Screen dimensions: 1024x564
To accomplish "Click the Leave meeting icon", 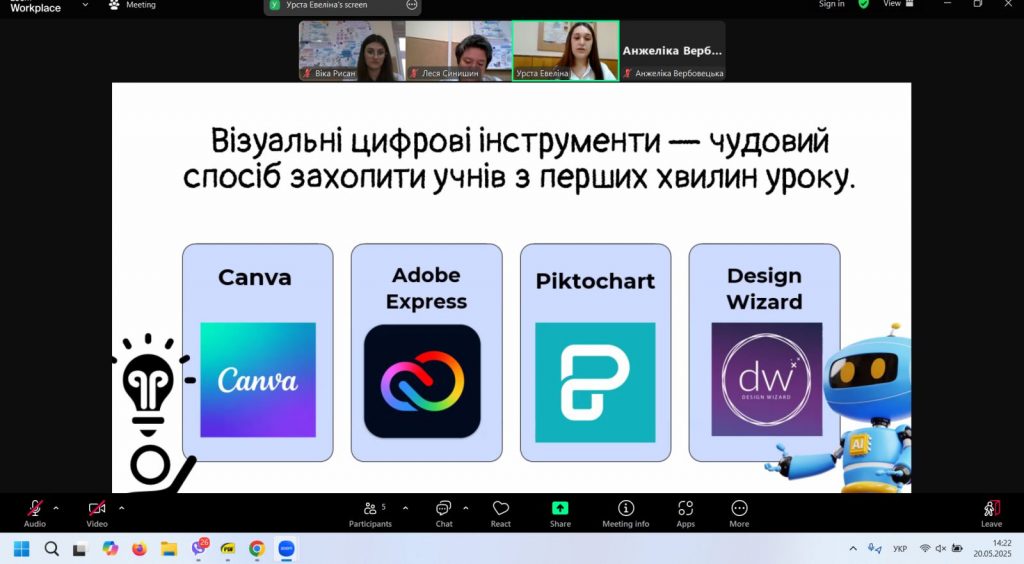I will (x=991, y=510).
